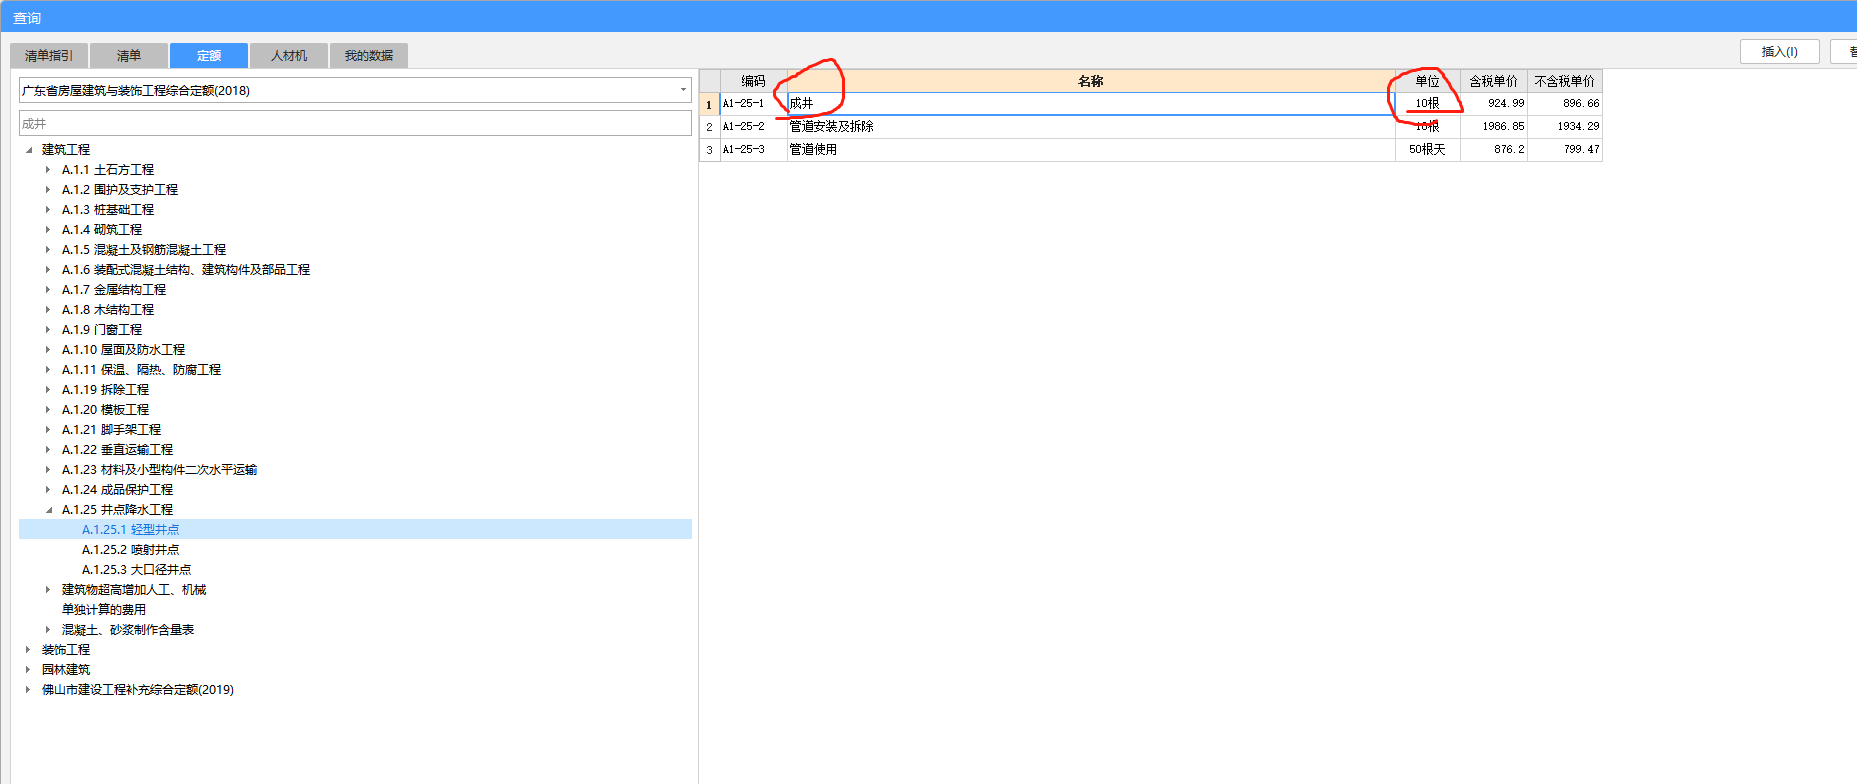
Task: Expand the 装饰工程 tree node
Action: coord(28,650)
